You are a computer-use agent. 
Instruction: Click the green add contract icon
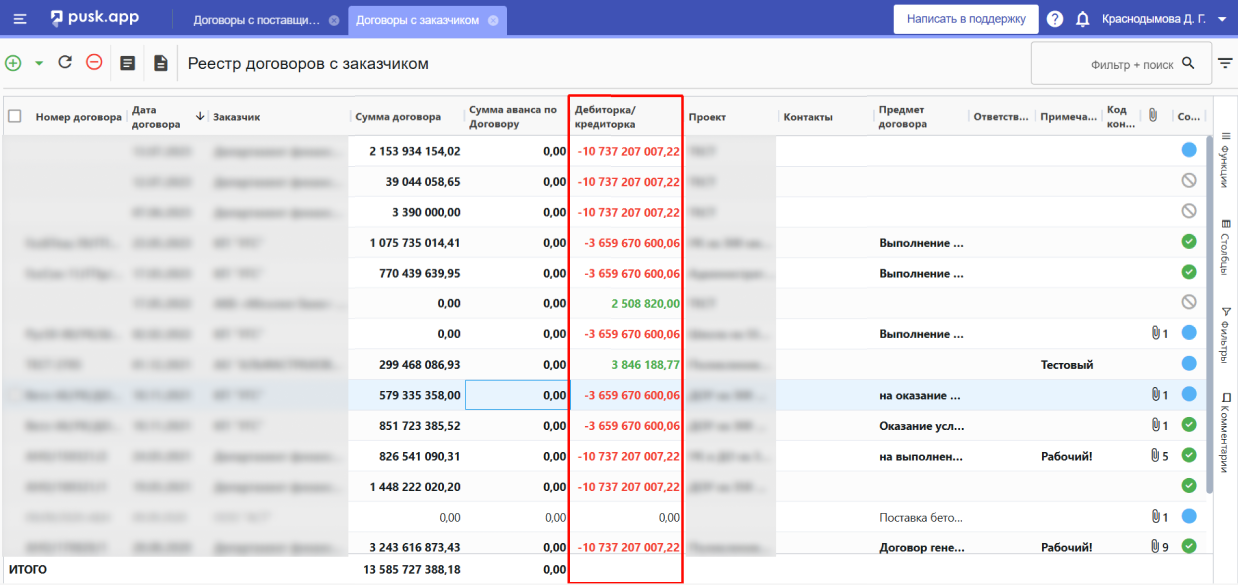[13, 63]
